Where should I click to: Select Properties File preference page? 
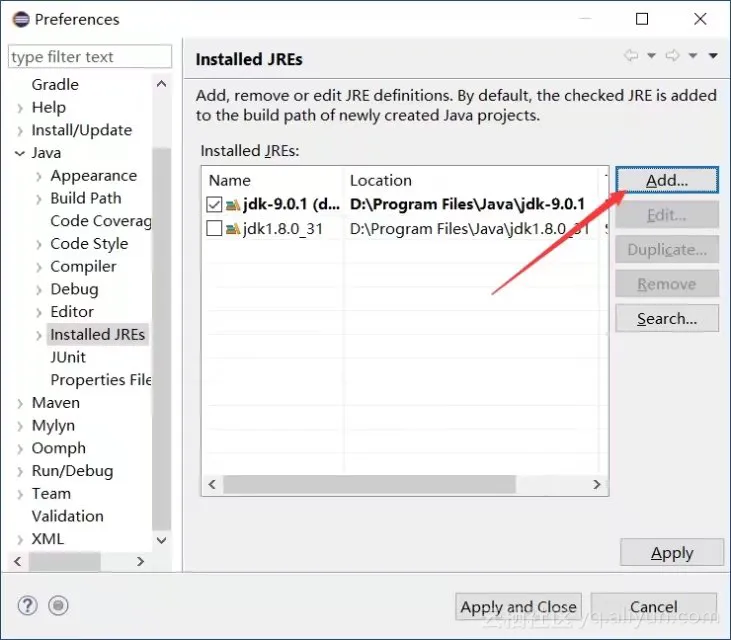point(101,380)
